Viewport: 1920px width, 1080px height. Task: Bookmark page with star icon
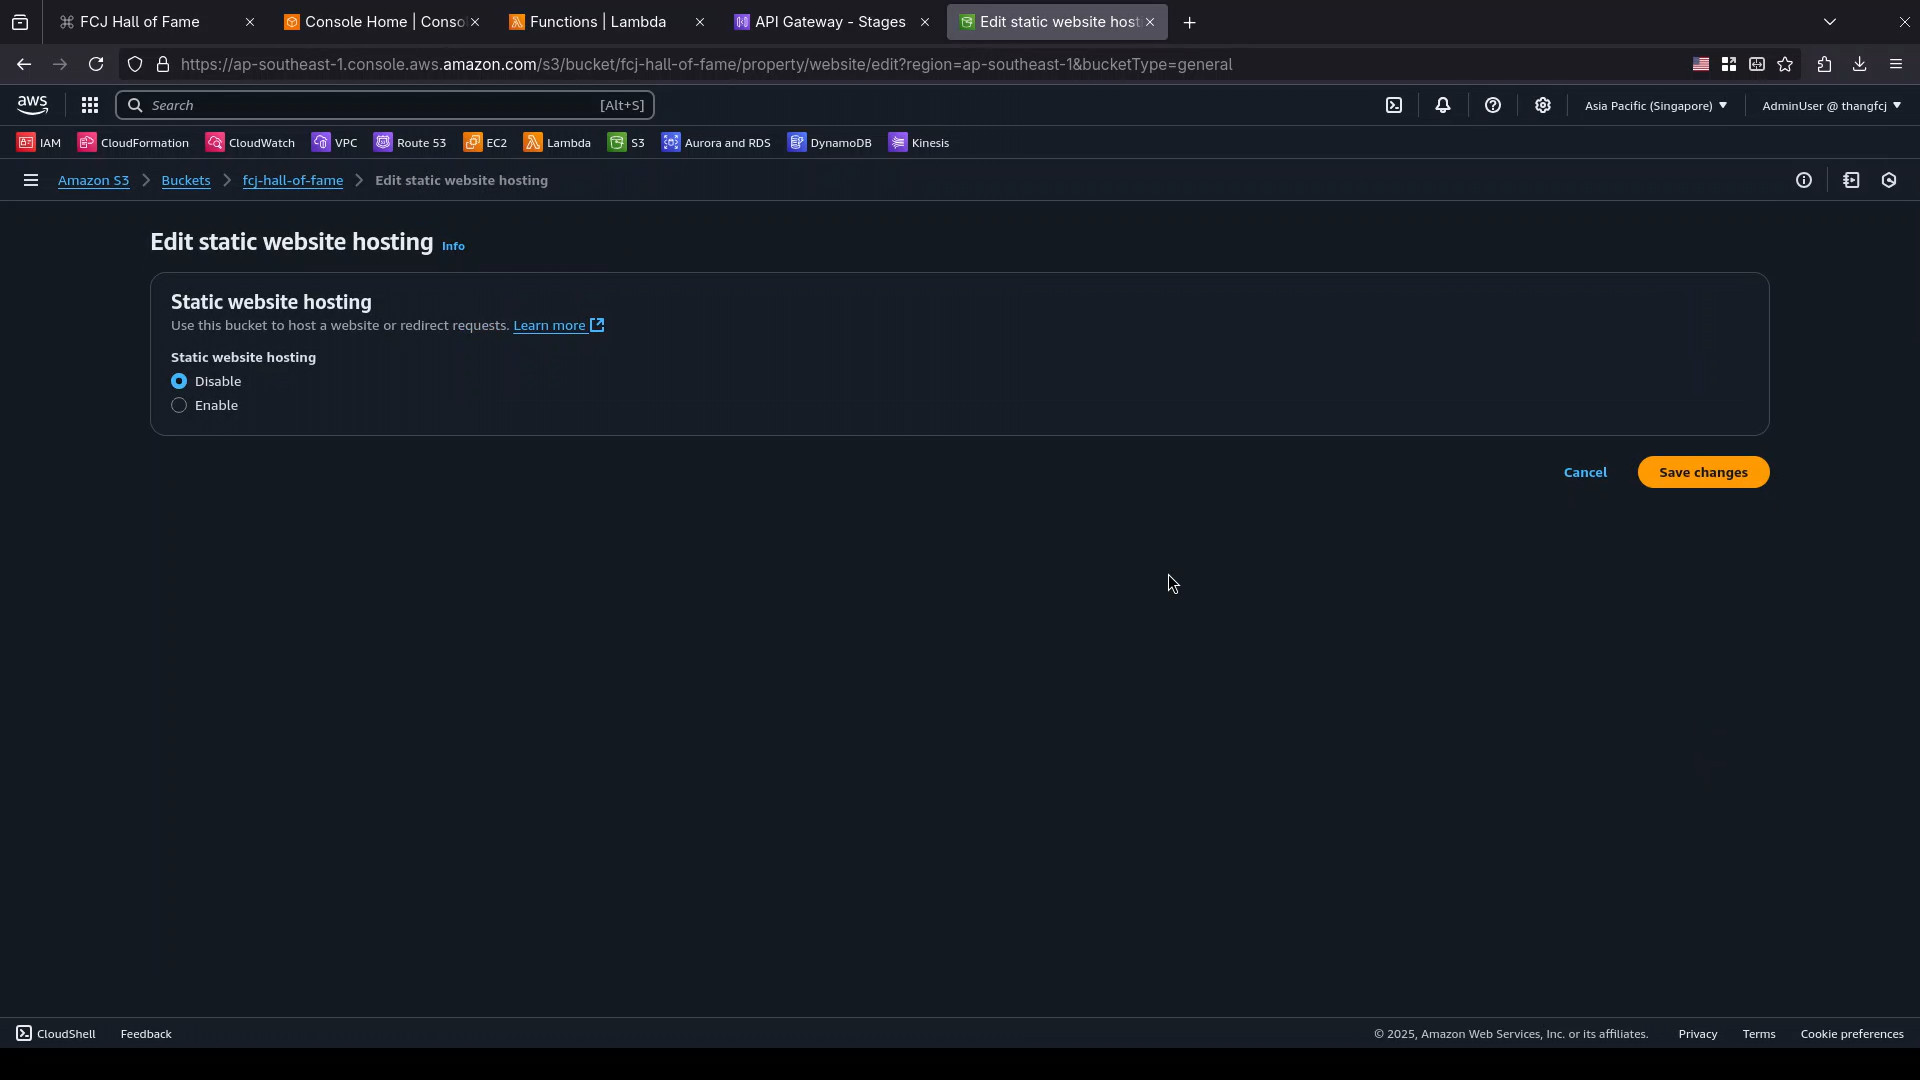tap(1785, 64)
